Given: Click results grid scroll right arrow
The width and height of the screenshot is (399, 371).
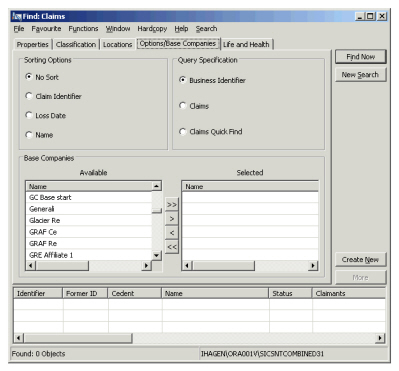Looking at the screenshot, I should [x=380, y=338].
